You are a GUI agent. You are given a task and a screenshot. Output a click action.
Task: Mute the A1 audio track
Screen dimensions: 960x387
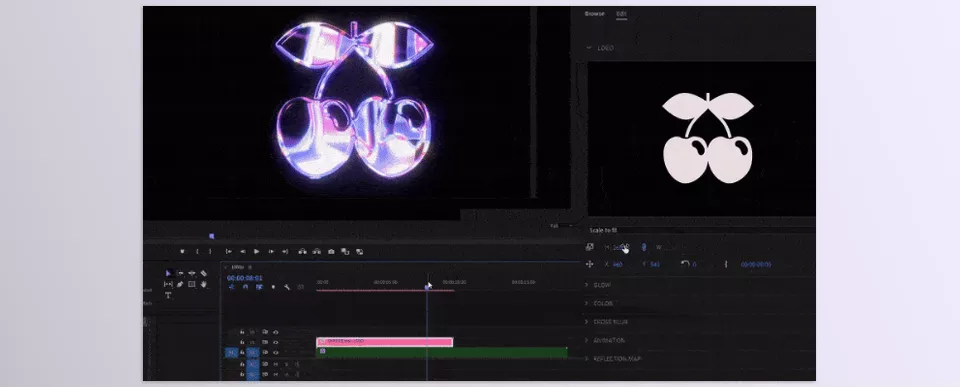[276, 364]
